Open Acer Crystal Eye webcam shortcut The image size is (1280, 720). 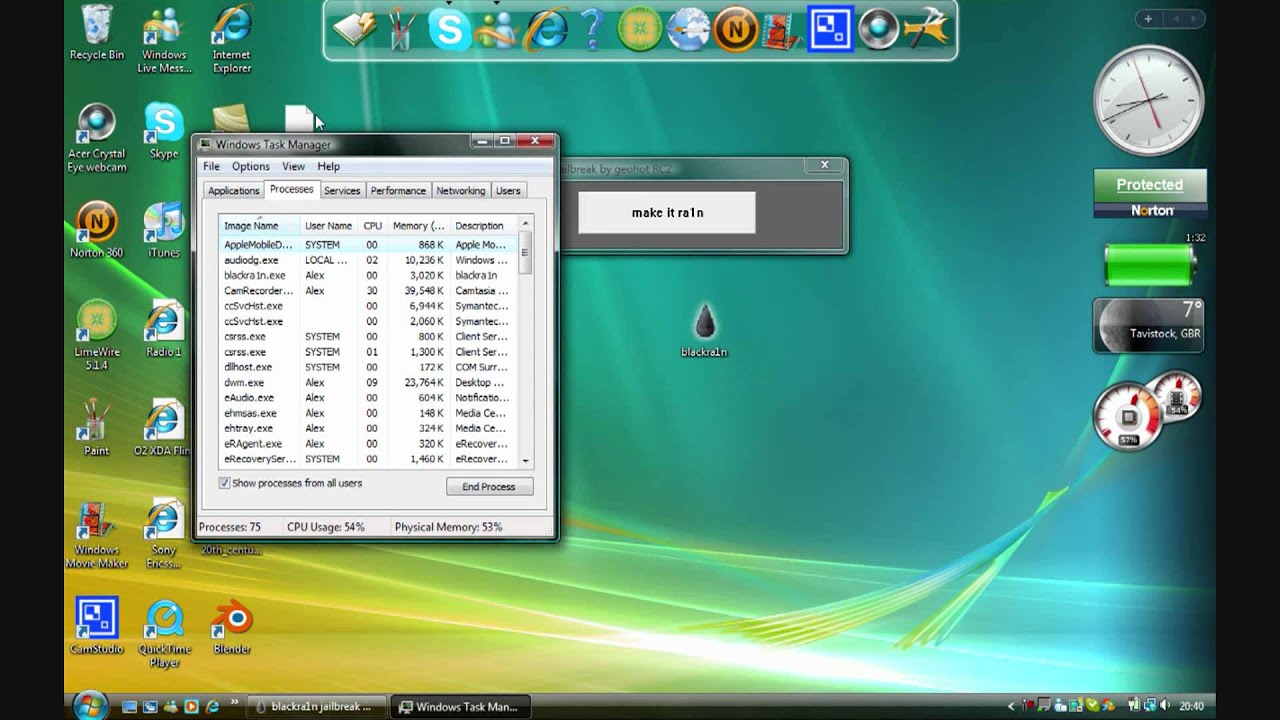tap(97, 138)
